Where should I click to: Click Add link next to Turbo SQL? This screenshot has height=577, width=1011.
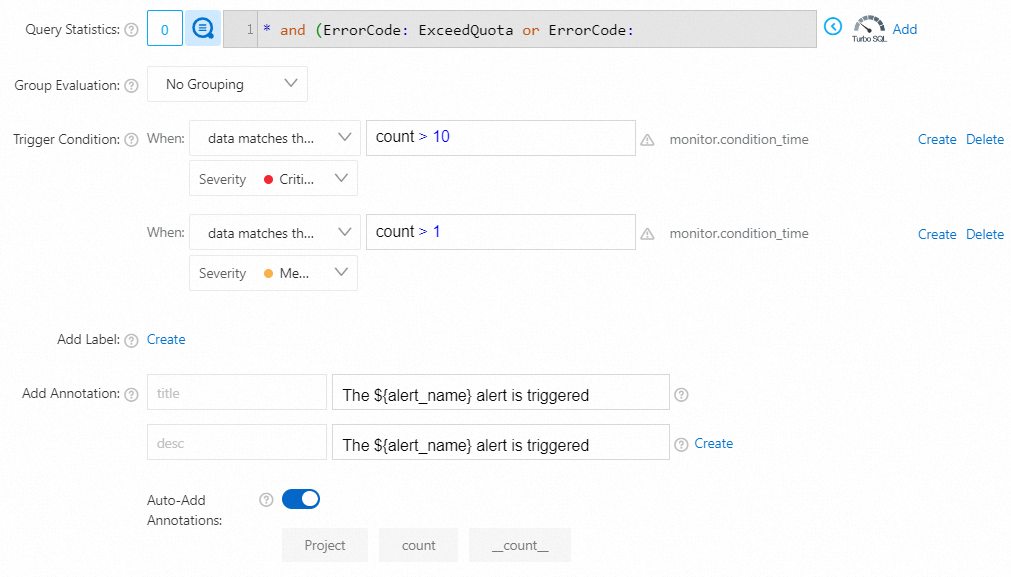tap(905, 29)
